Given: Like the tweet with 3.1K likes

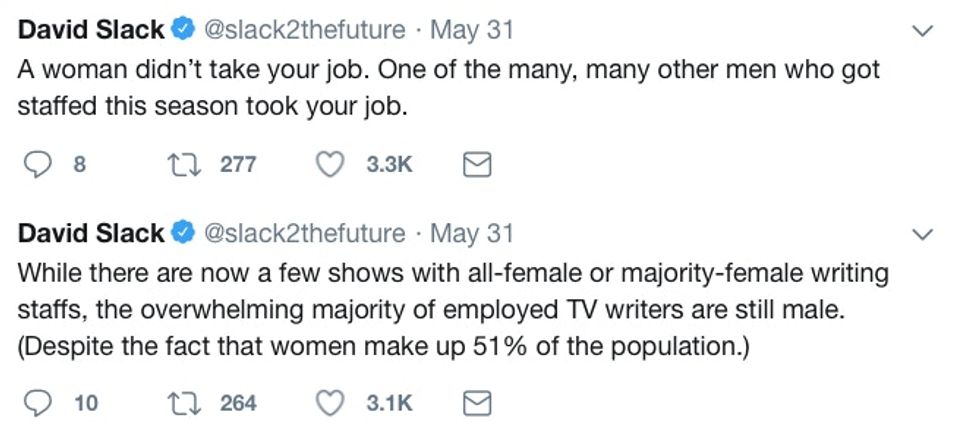Looking at the screenshot, I should point(330,403).
